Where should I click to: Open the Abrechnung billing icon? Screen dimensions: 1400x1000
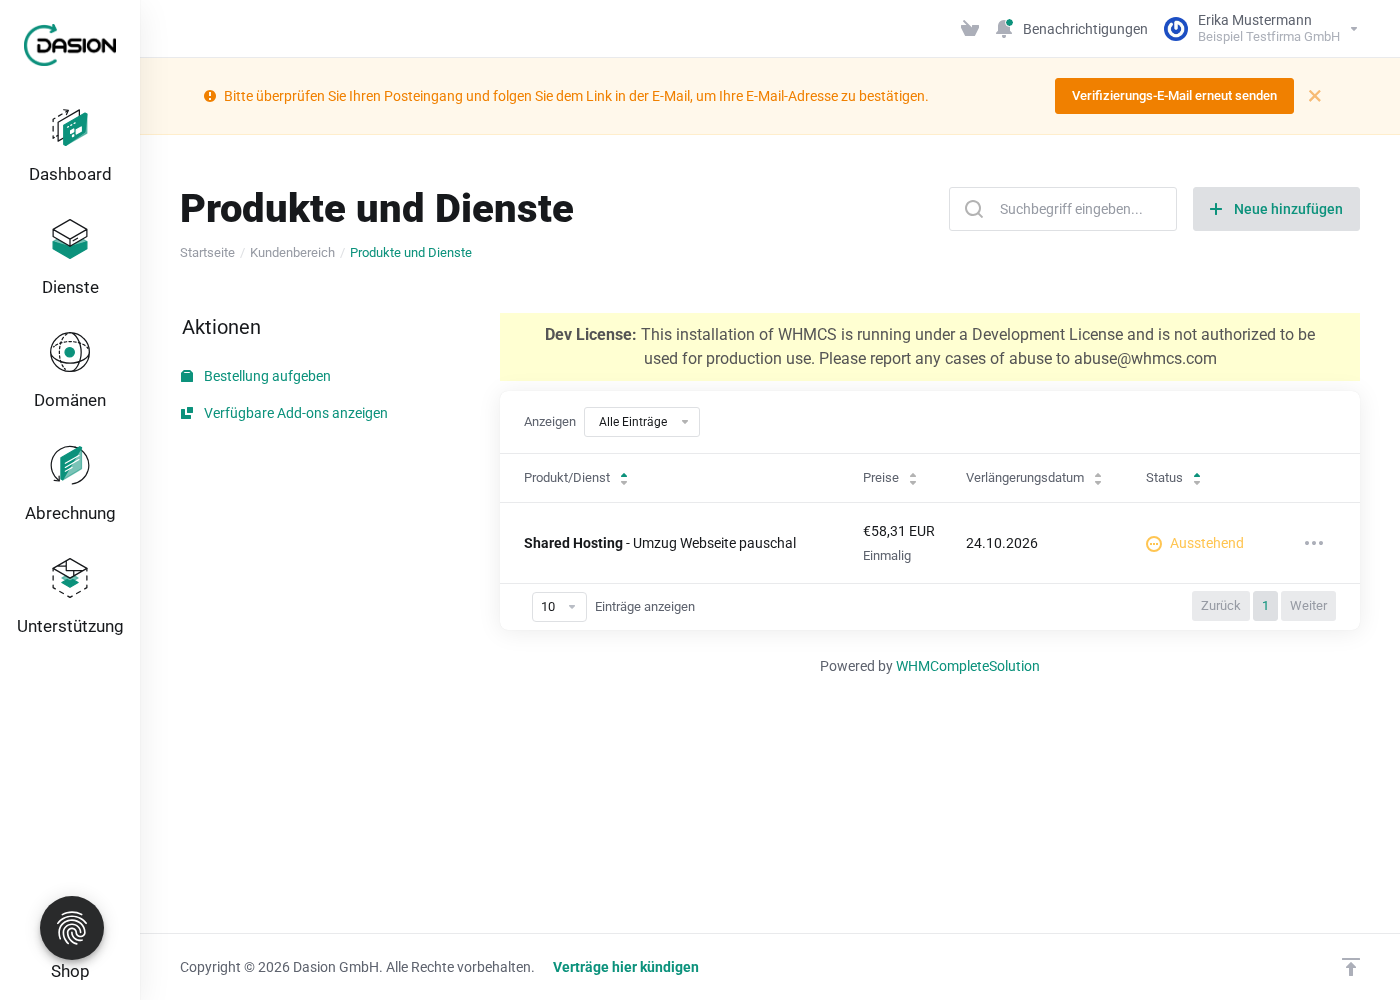pos(70,465)
